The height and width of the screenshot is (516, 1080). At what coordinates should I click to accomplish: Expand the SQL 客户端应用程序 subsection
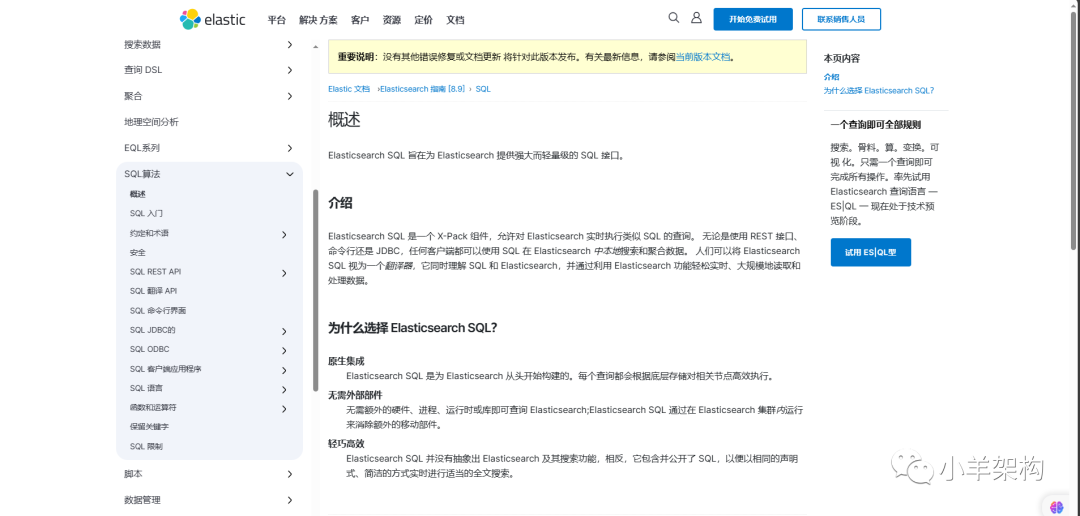[284, 371]
